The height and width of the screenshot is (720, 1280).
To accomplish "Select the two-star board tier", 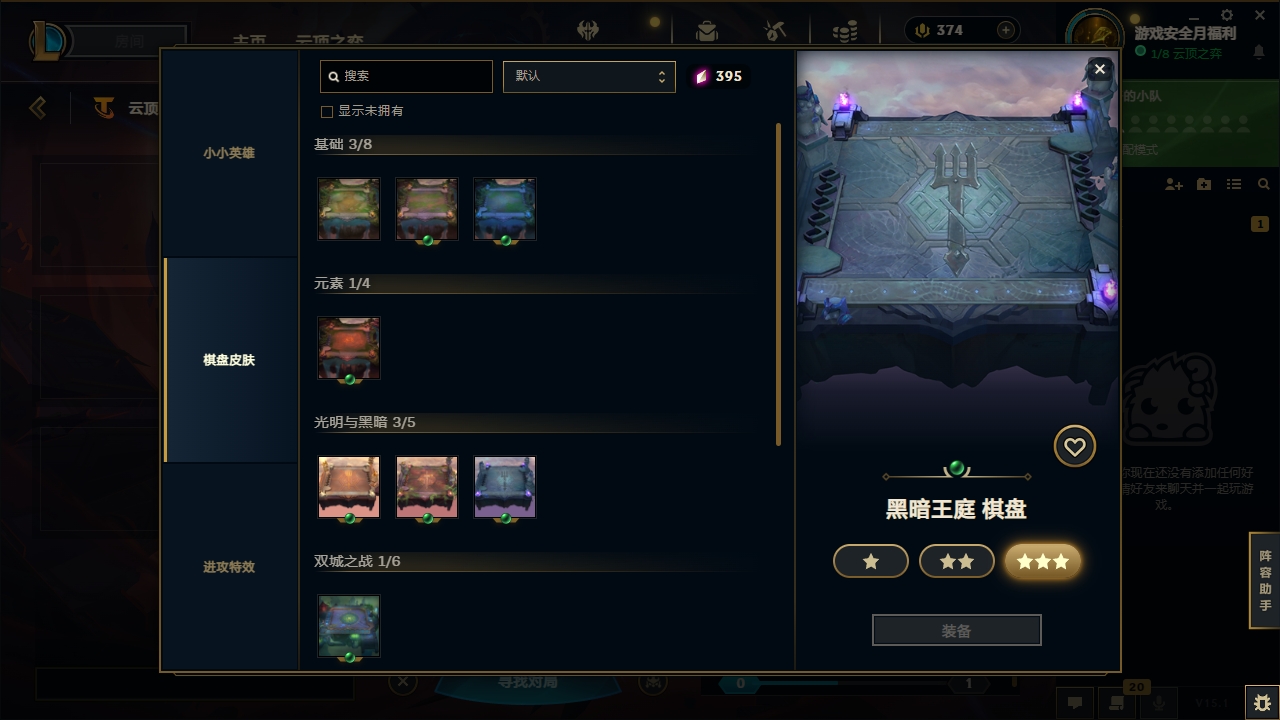I will (957, 562).
